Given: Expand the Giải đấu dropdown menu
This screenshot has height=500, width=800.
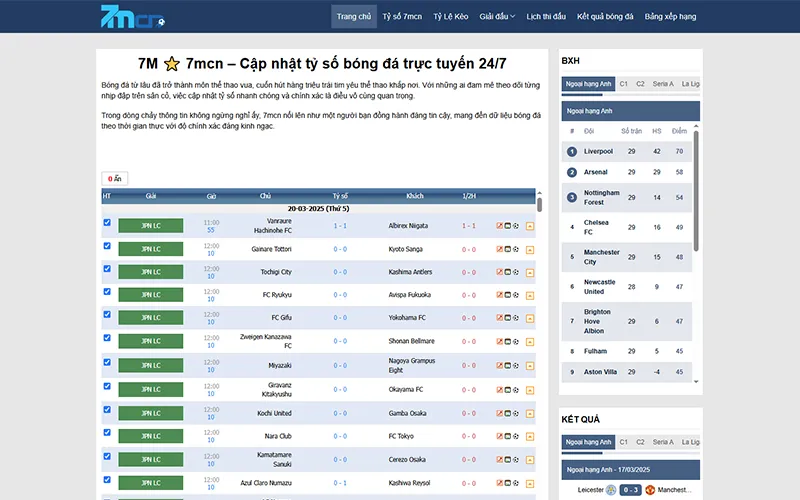Looking at the screenshot, I should click(498, 17).
